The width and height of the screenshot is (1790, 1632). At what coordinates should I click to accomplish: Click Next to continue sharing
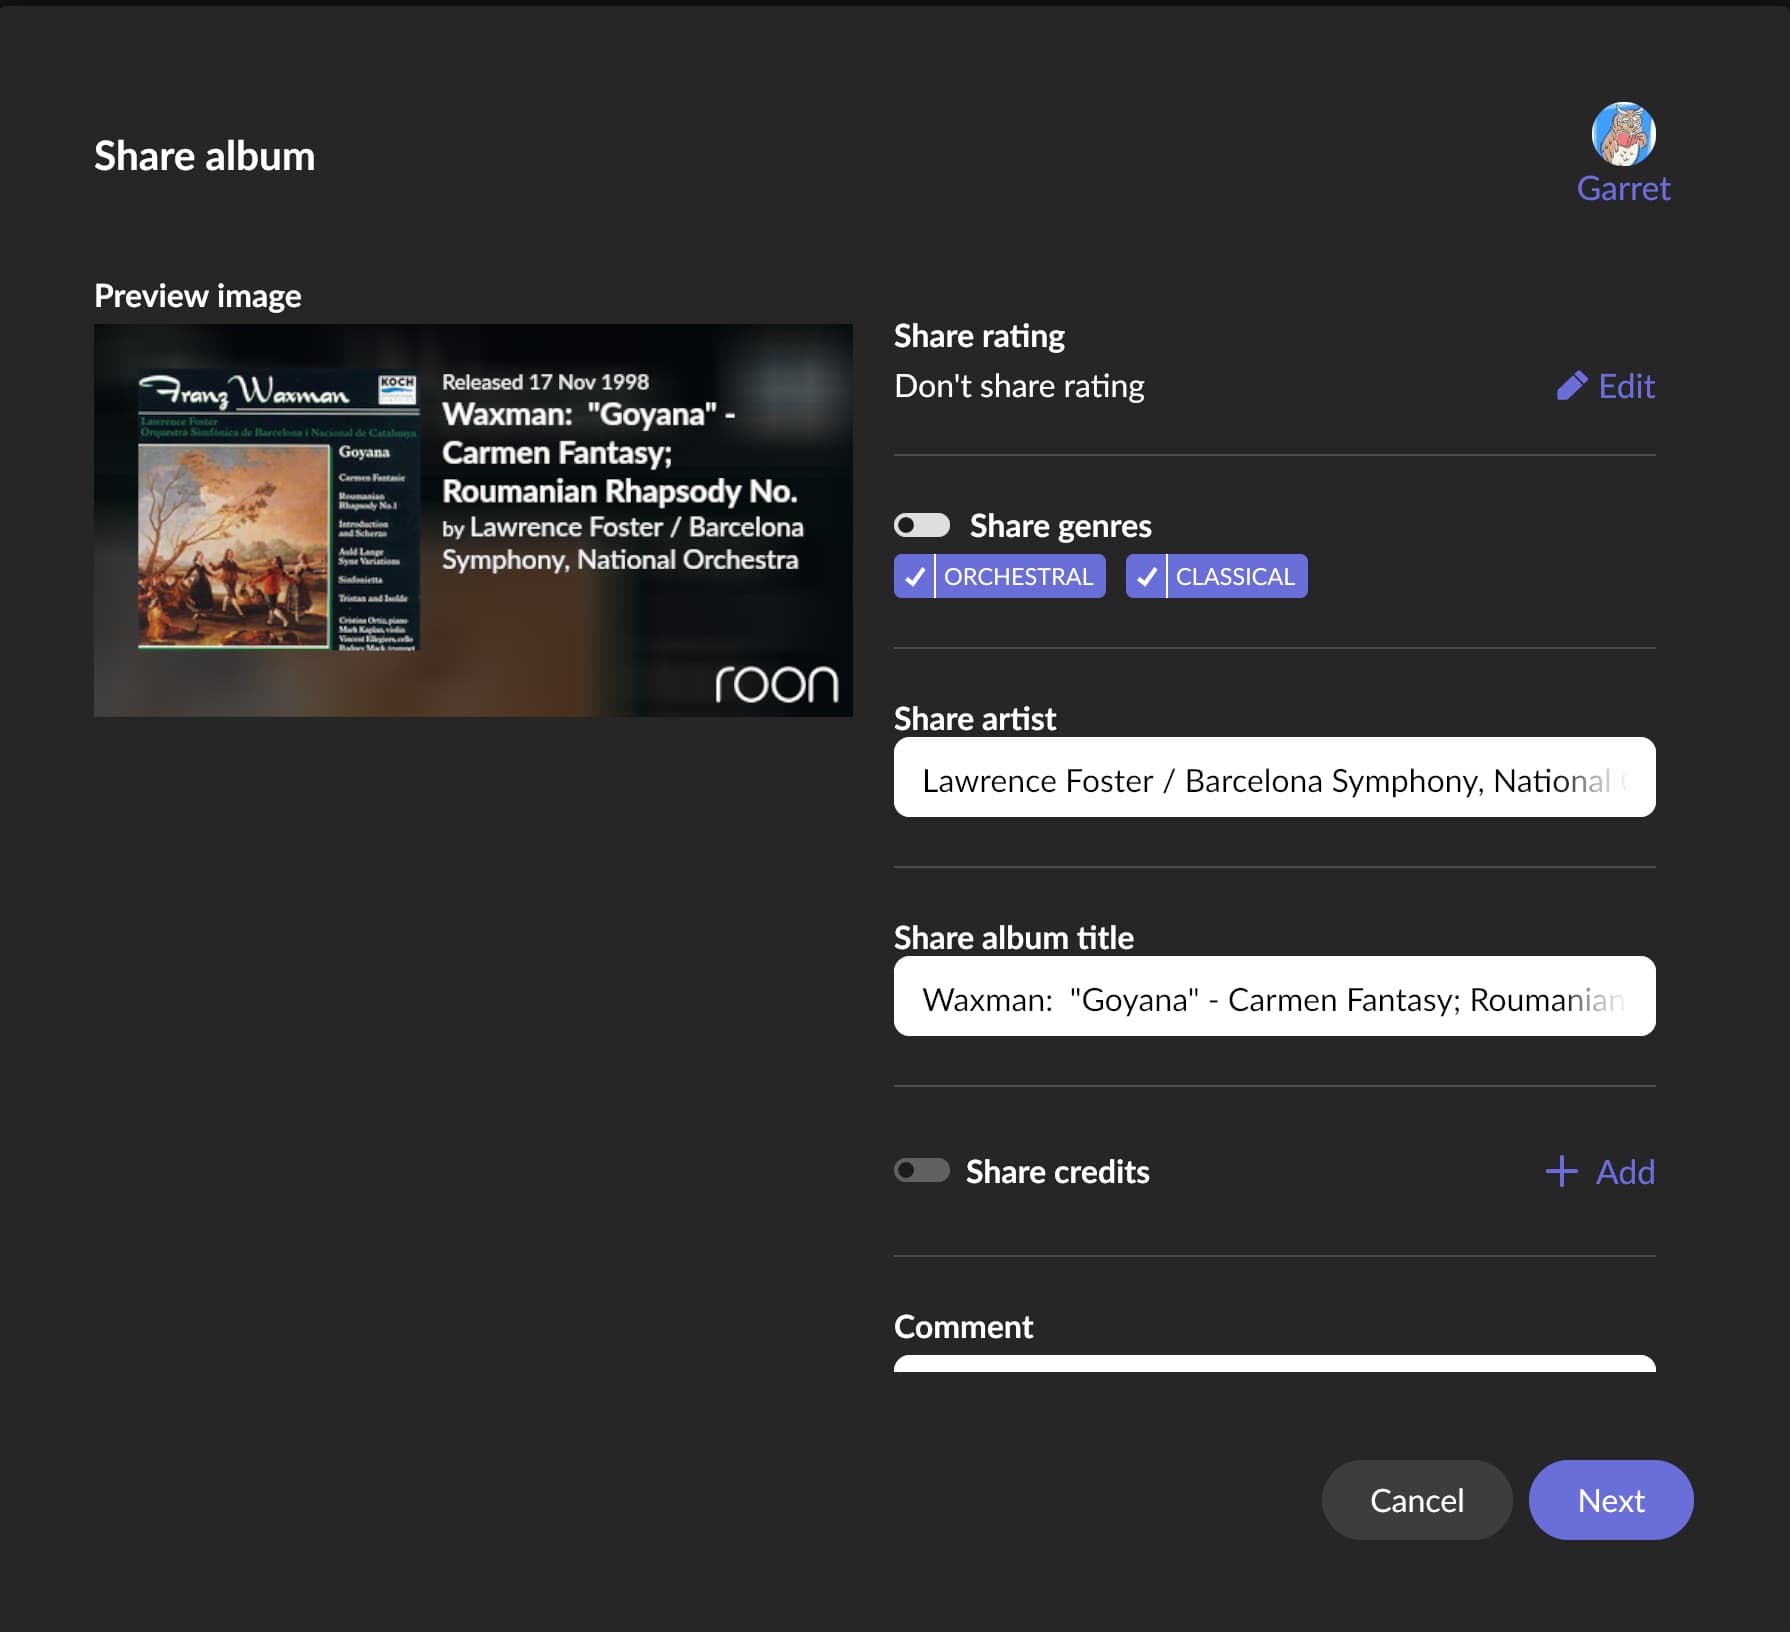tap(1611, 1500)
